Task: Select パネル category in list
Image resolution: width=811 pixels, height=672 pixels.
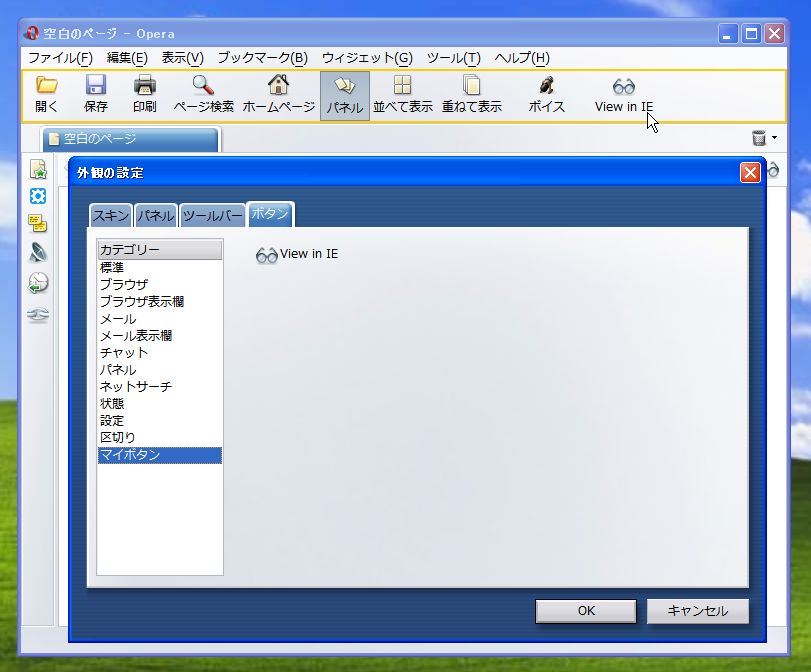Action: click(x=160, y=370)
